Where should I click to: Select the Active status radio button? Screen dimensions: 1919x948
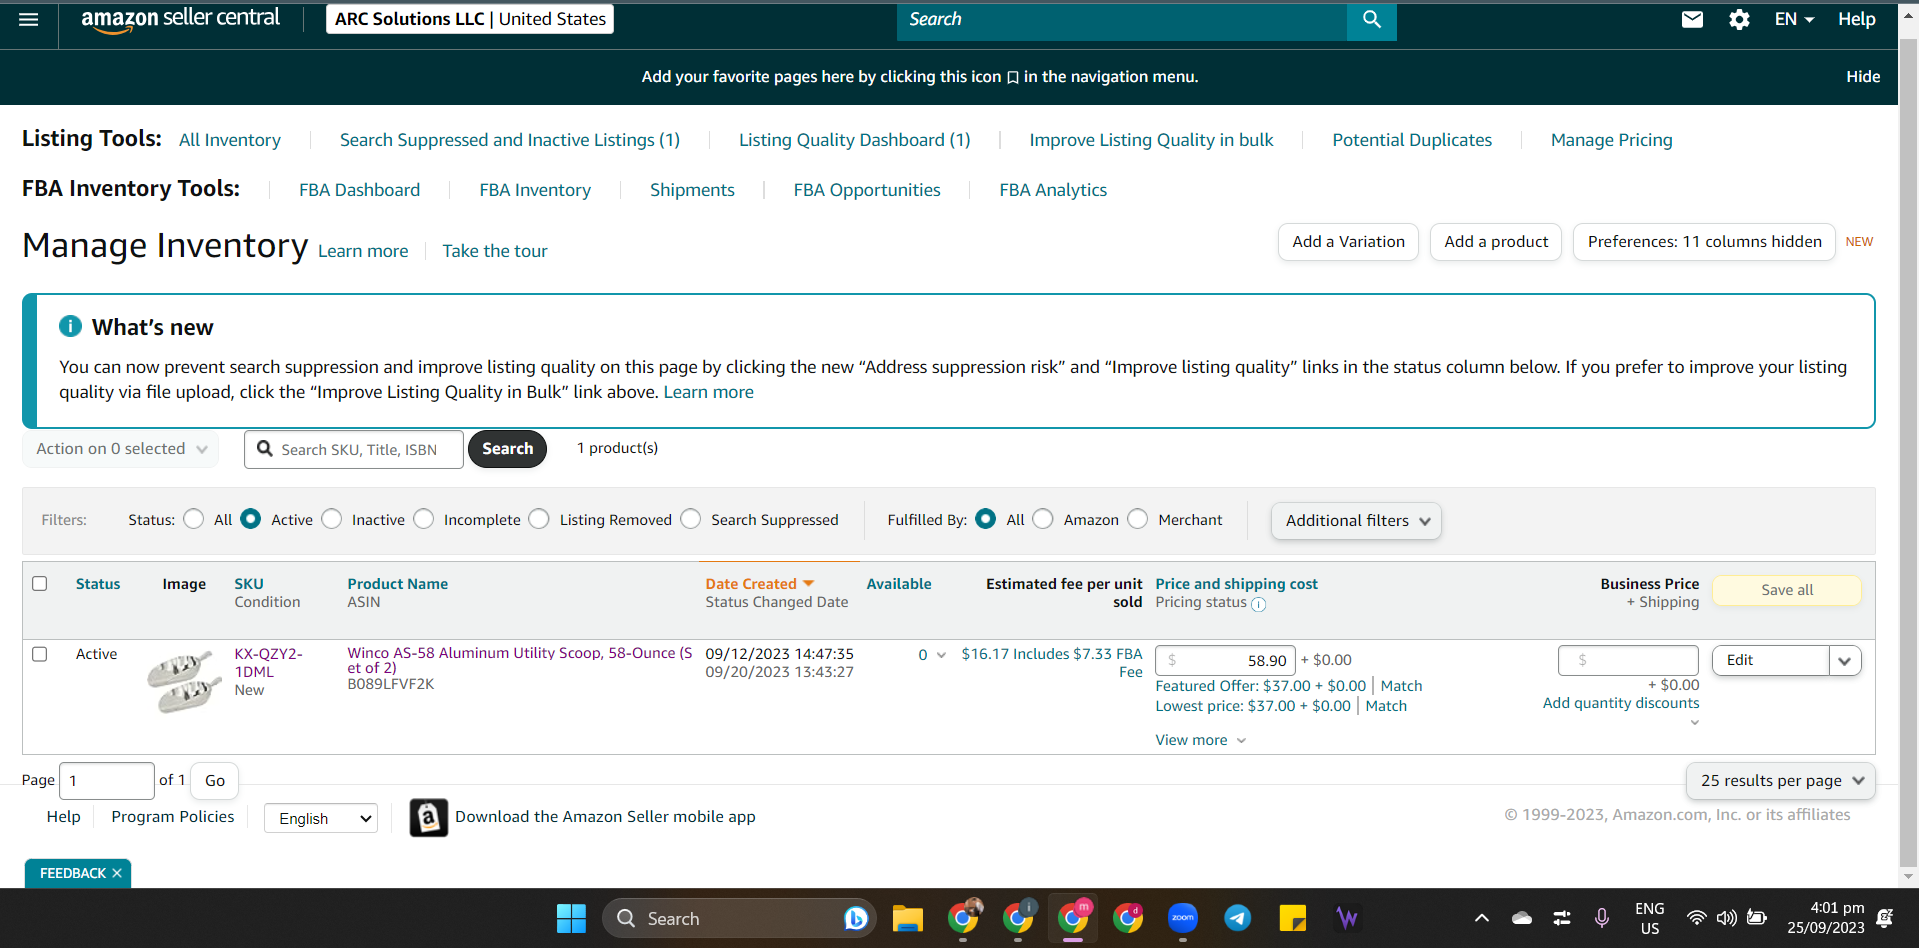251,519
